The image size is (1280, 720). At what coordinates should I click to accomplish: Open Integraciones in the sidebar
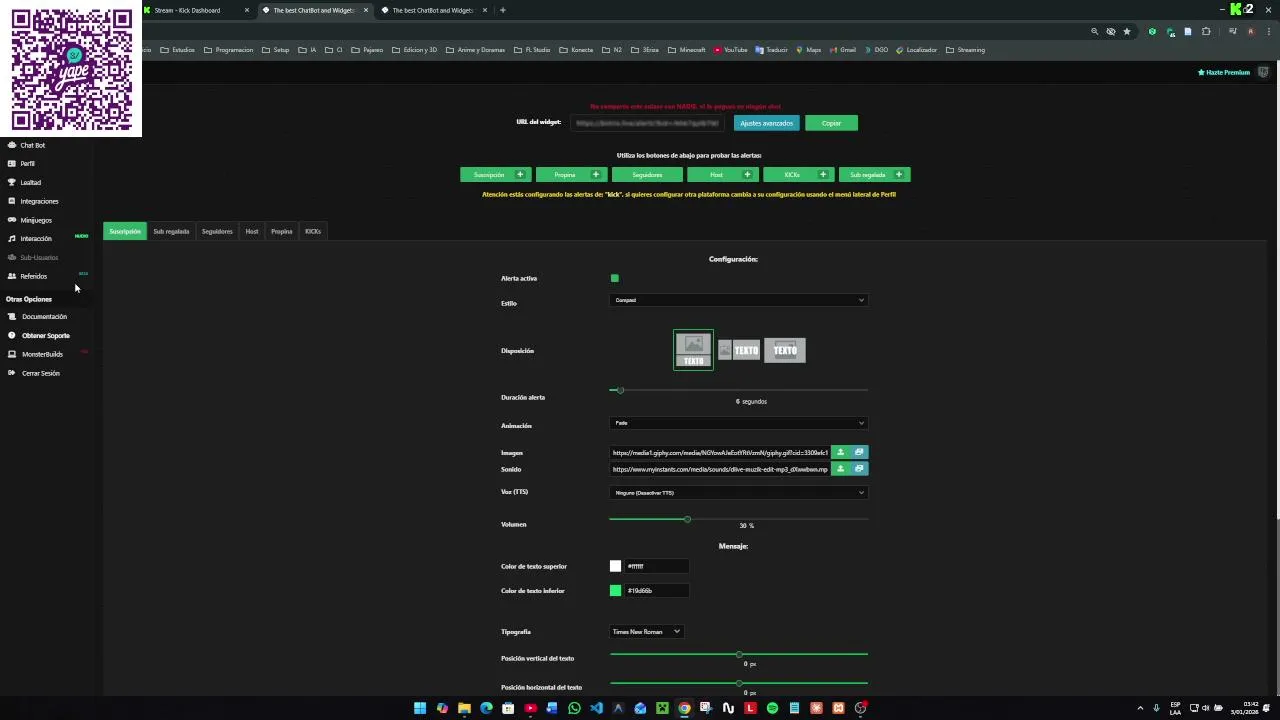pyautogui.click(x=33, y=201)
